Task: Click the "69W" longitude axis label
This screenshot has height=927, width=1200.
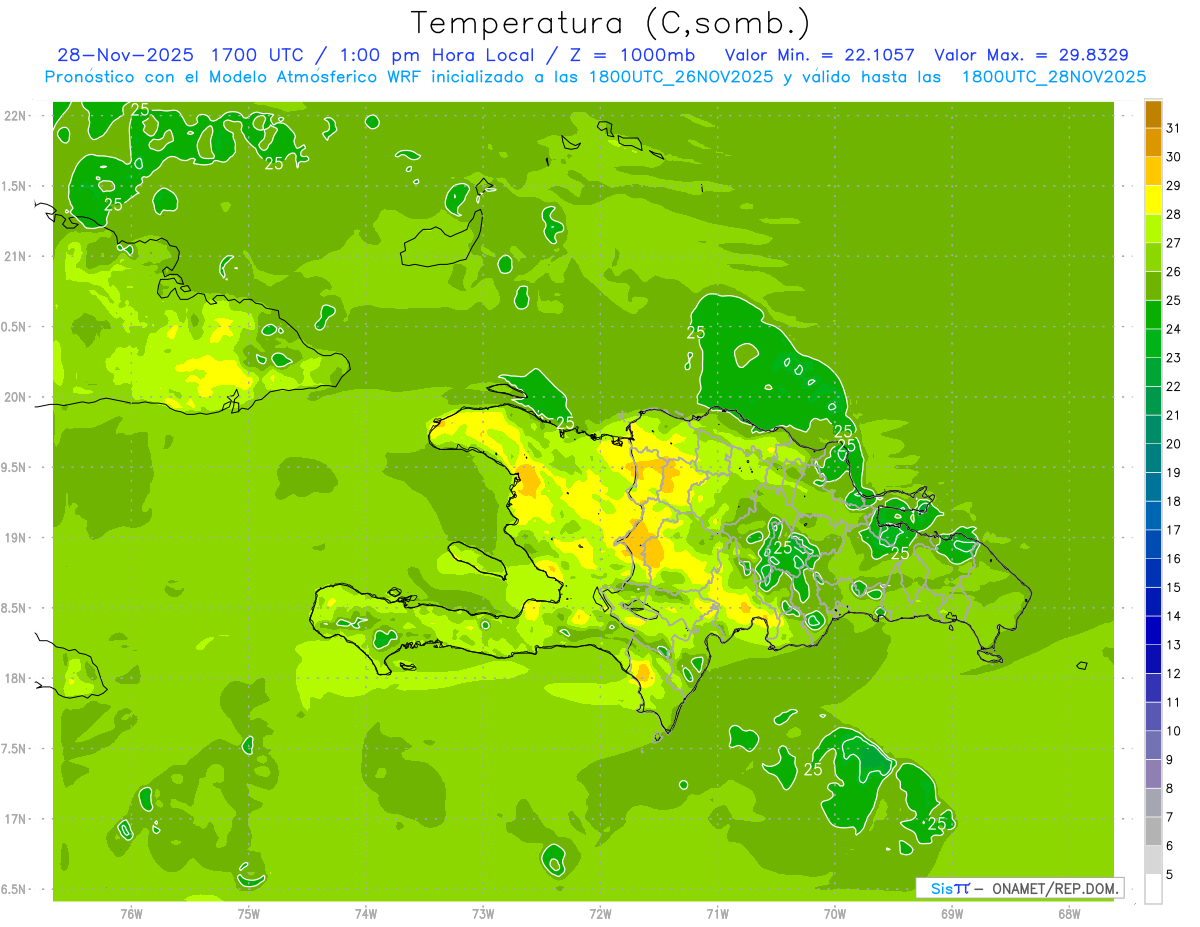Action: (x=952, y=913)
